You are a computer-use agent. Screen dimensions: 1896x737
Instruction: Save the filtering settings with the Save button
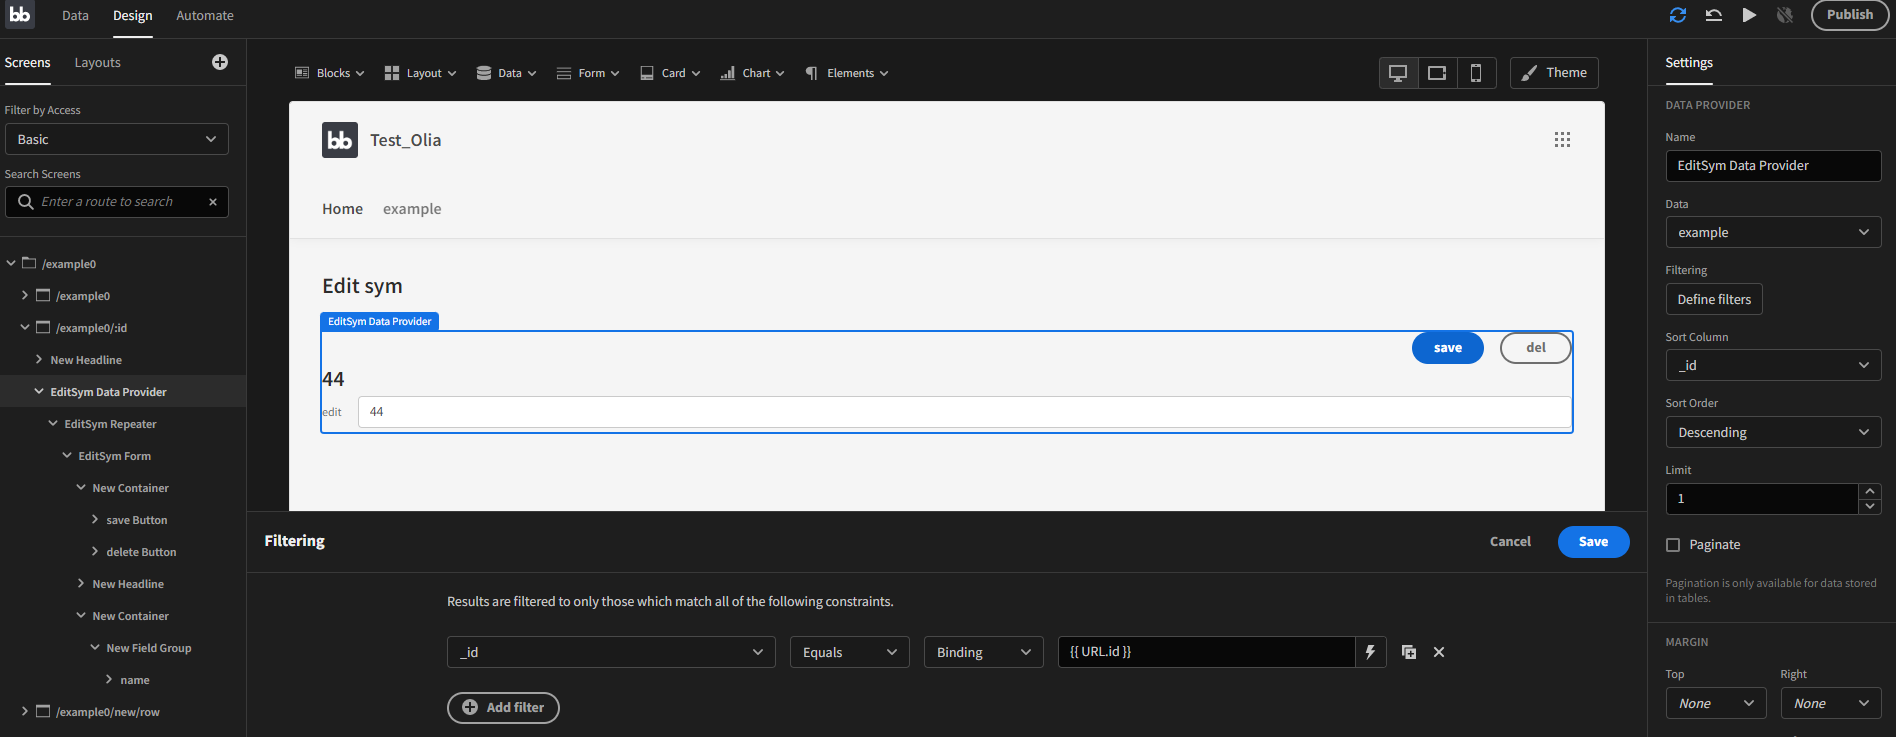click(1594, 542)
